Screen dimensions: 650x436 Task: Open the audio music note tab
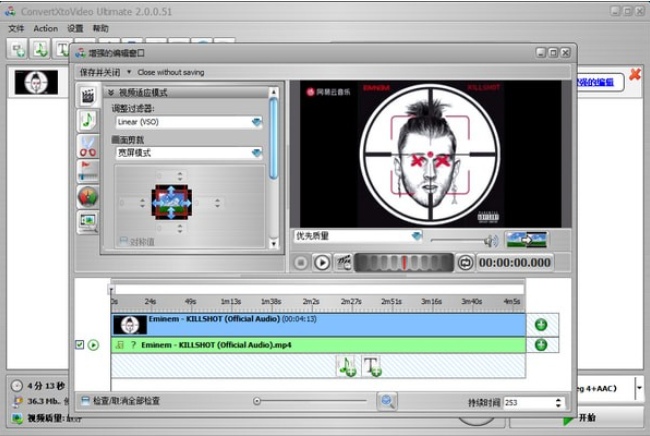[x=88, y=121]
